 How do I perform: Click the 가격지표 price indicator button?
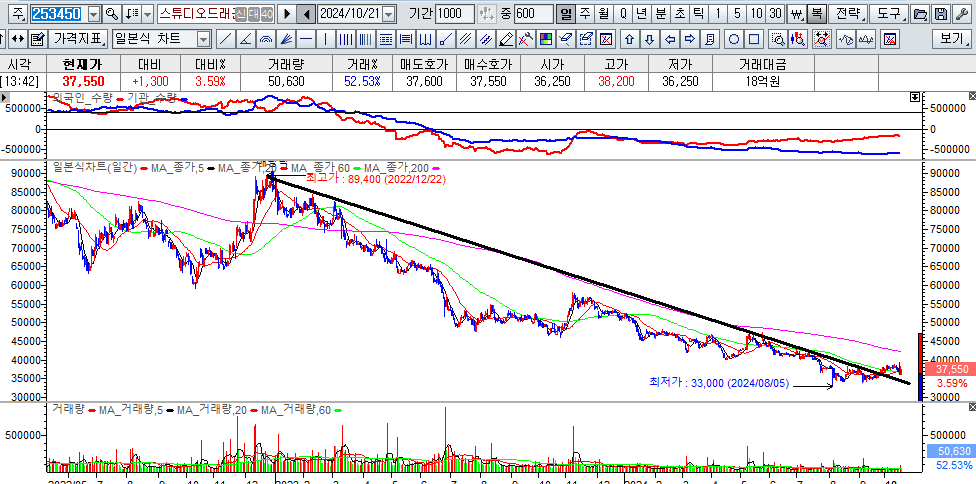tap(78, 39)
